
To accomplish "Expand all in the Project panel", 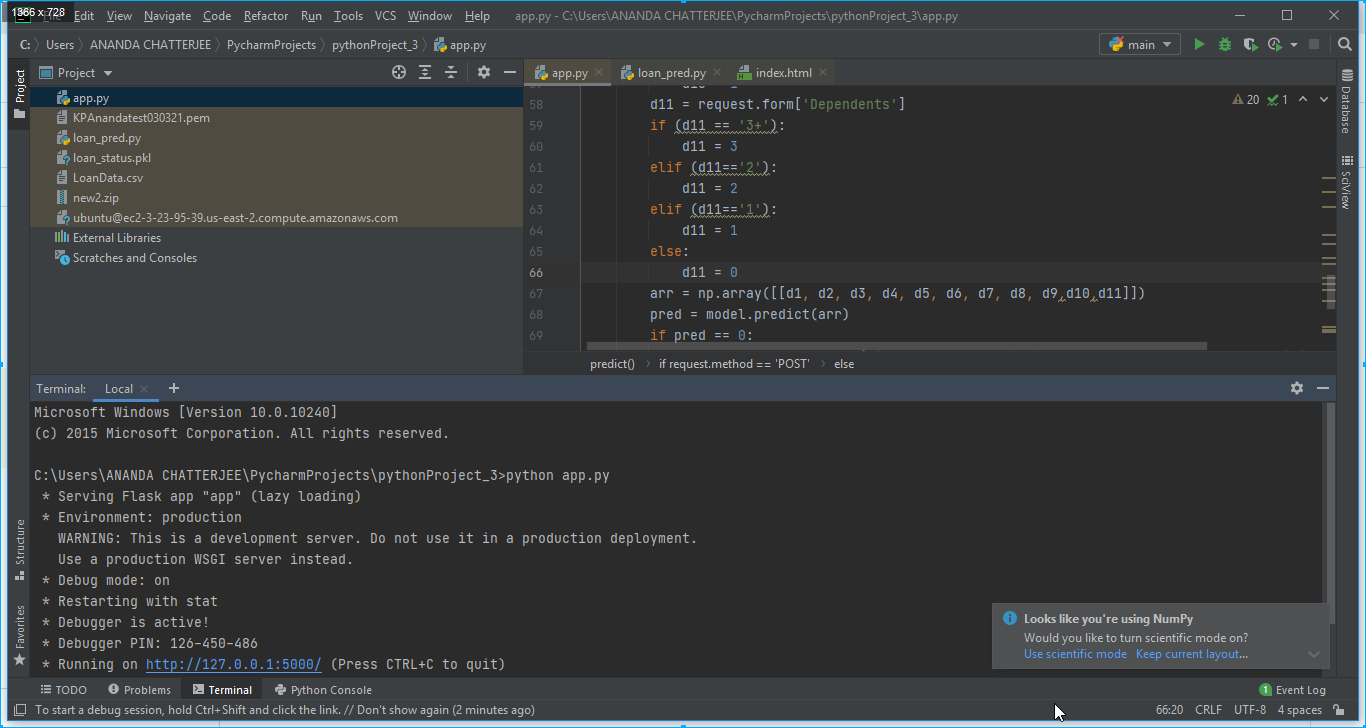I will tap(425, 72).
